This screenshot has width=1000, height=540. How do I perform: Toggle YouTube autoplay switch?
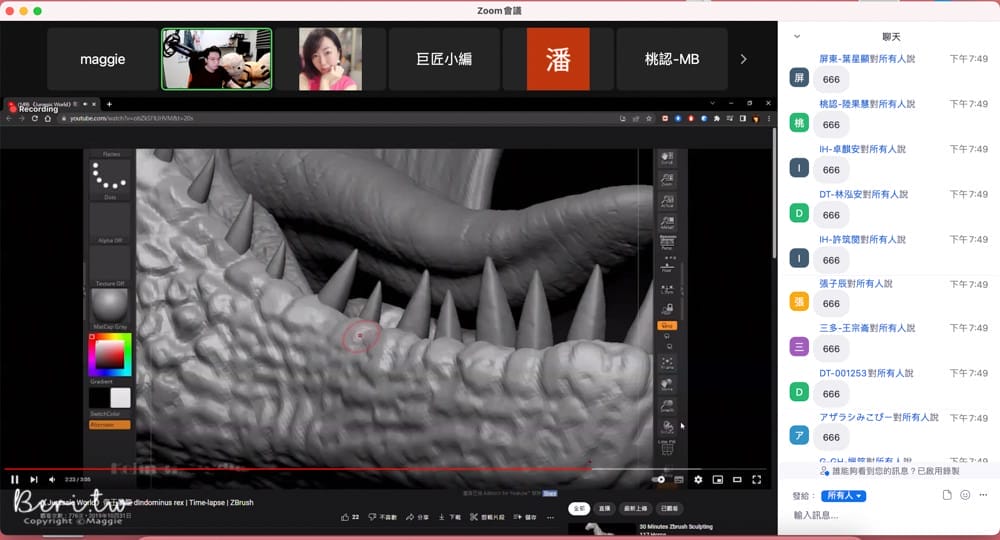click(x=659, y=479)
